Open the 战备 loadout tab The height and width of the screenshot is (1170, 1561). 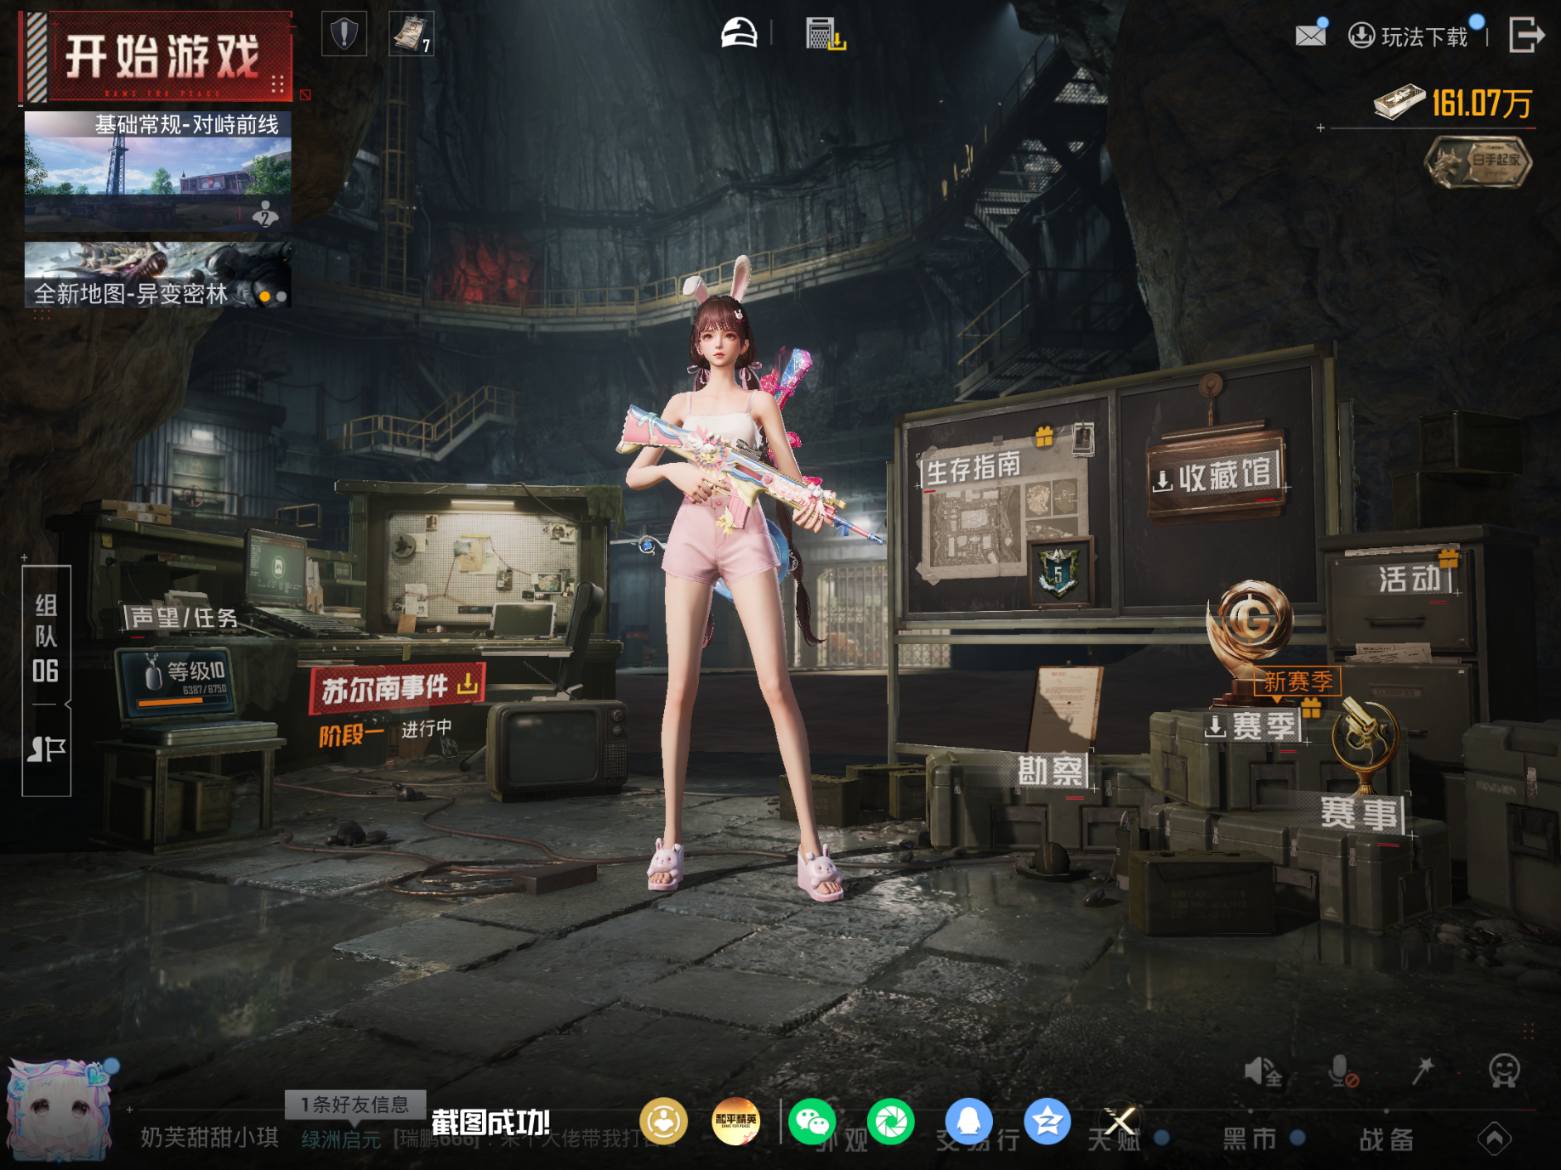coord(1386,1138)
